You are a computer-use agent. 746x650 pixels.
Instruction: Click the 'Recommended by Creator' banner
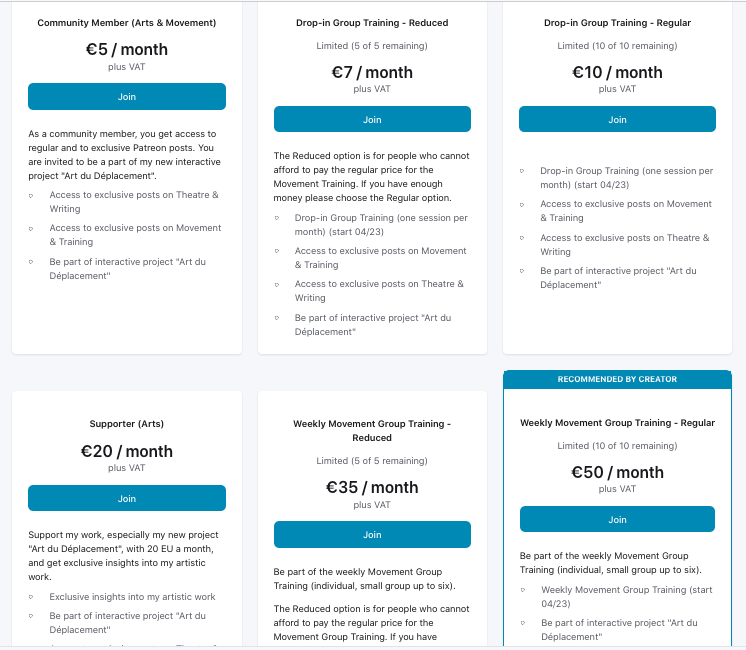click(617, 379)
